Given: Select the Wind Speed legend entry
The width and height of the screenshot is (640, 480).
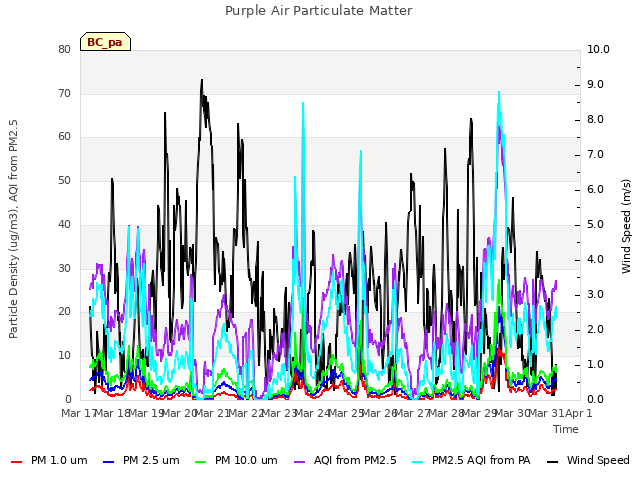Looking at the screenshot, I should (x=588, y=460).
